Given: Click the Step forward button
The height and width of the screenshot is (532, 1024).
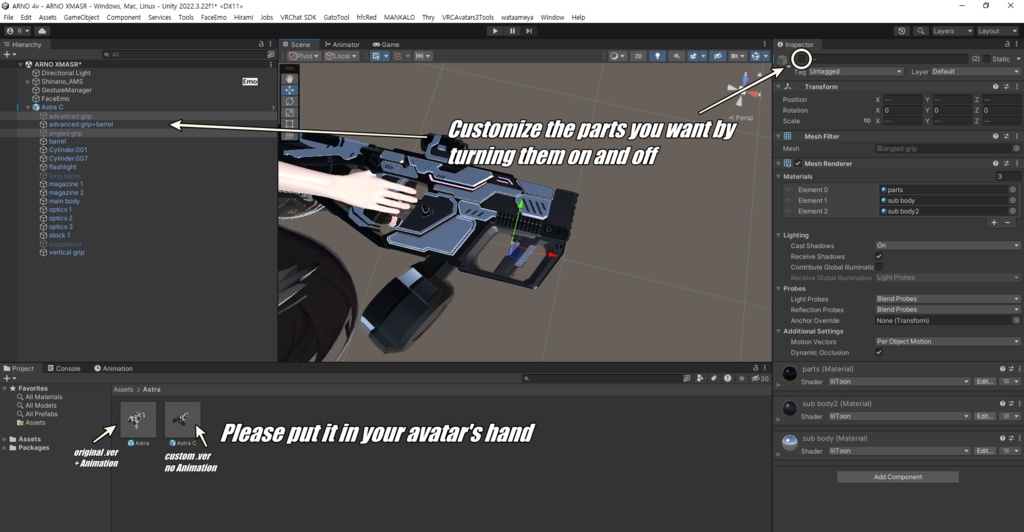Looking at the screenshot, I should pyautogui.click(x=529, y=31).
